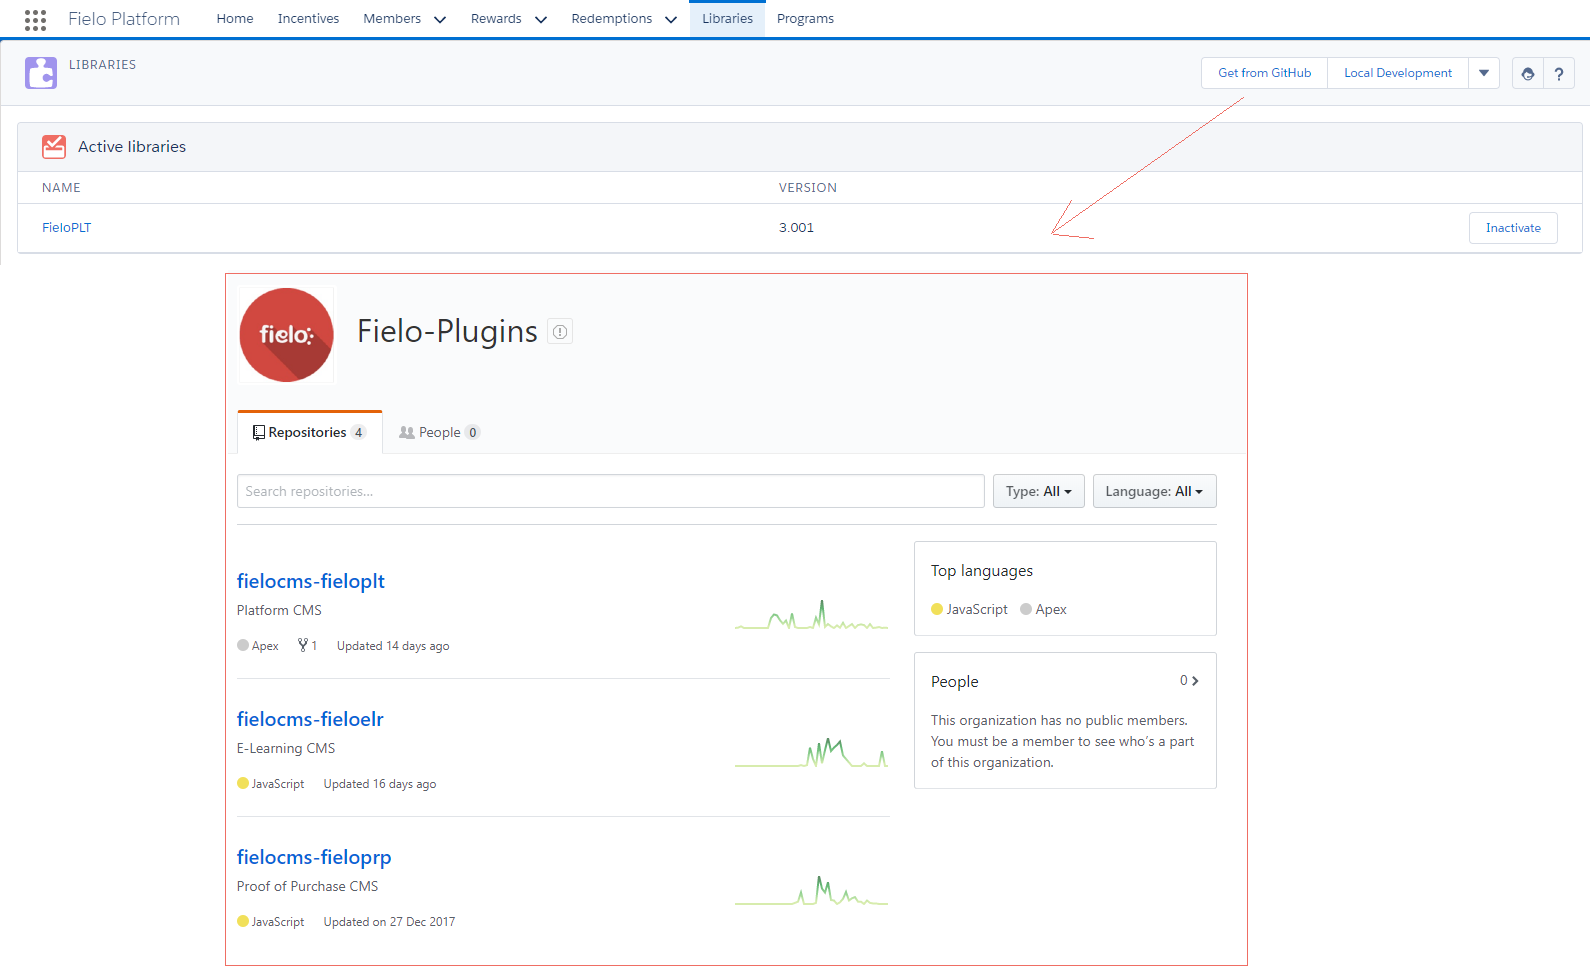Viewport: 1590px width, 974px height.
Task: Open the Language: All filter dropdown
Action: [x=1154, y=491]
